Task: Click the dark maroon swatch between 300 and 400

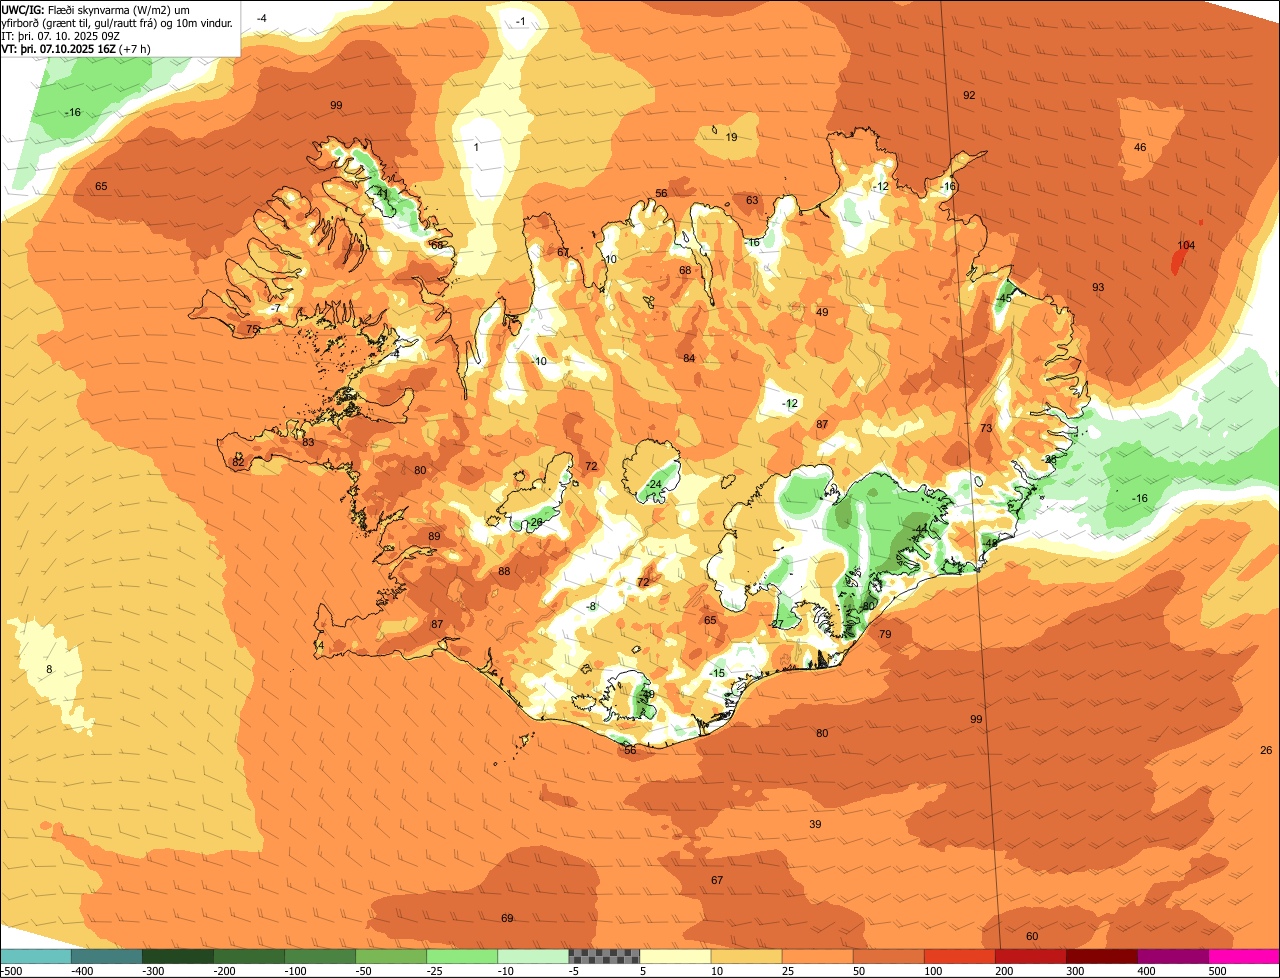Action: [1101, 956]
